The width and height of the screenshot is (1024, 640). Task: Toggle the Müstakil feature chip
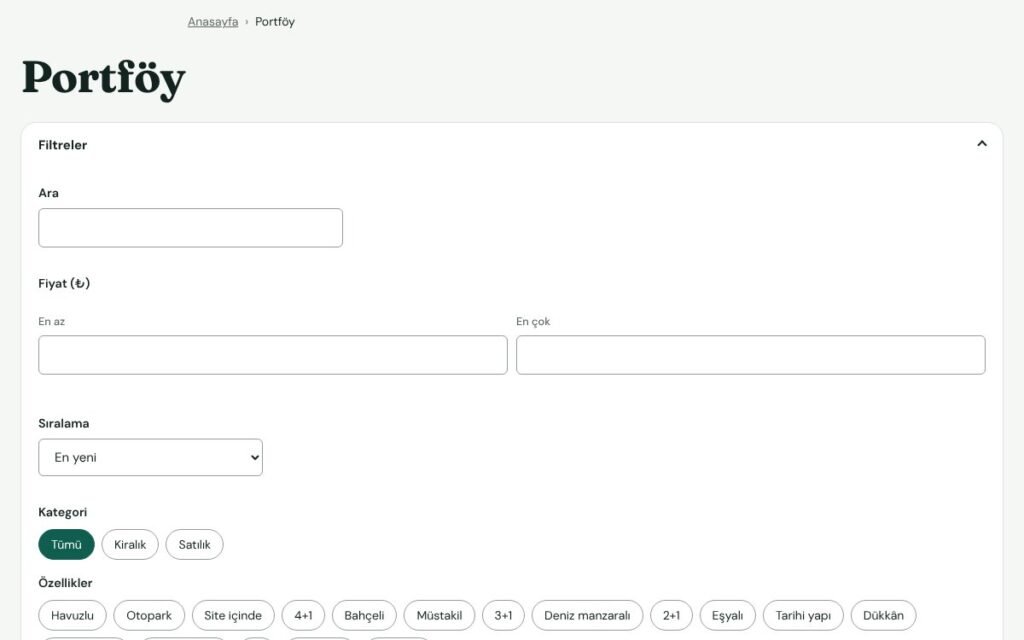(440, 615)
